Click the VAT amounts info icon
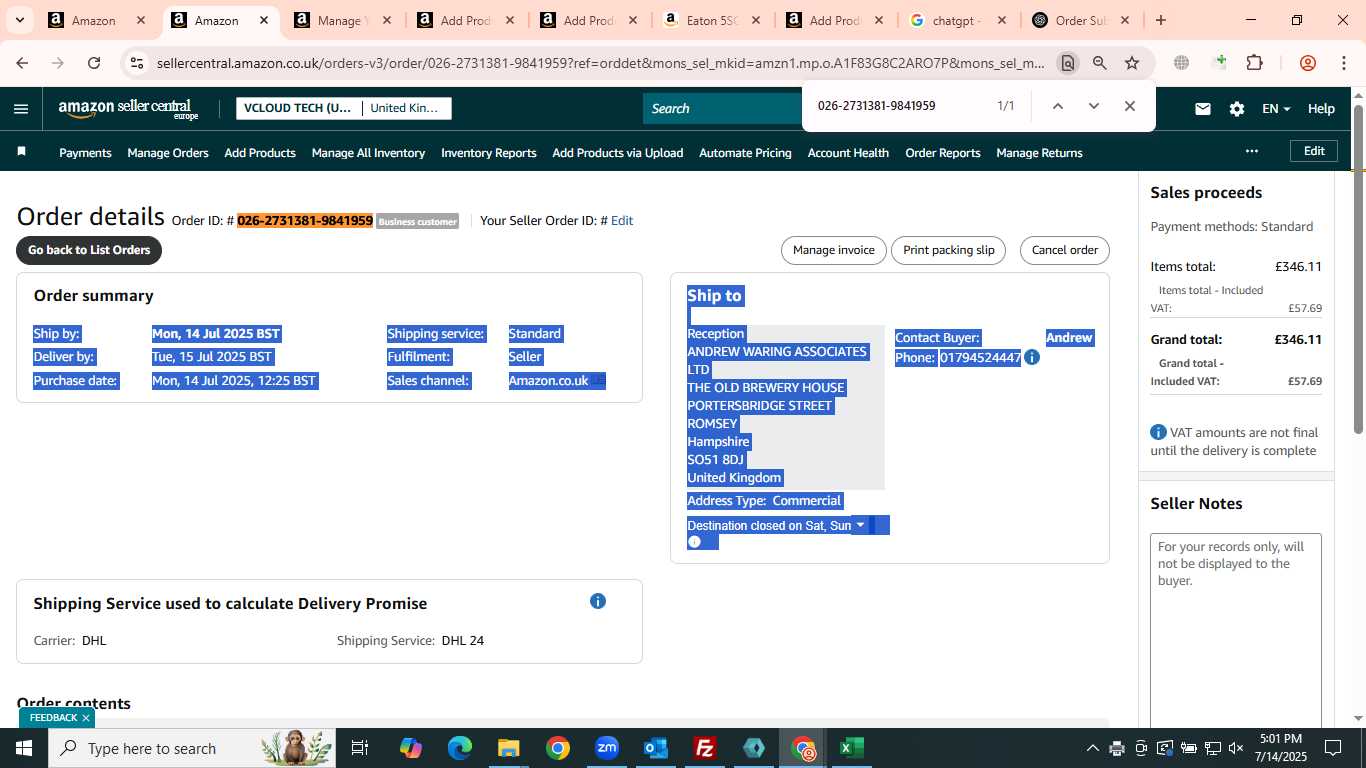 tap(1158, 432)
